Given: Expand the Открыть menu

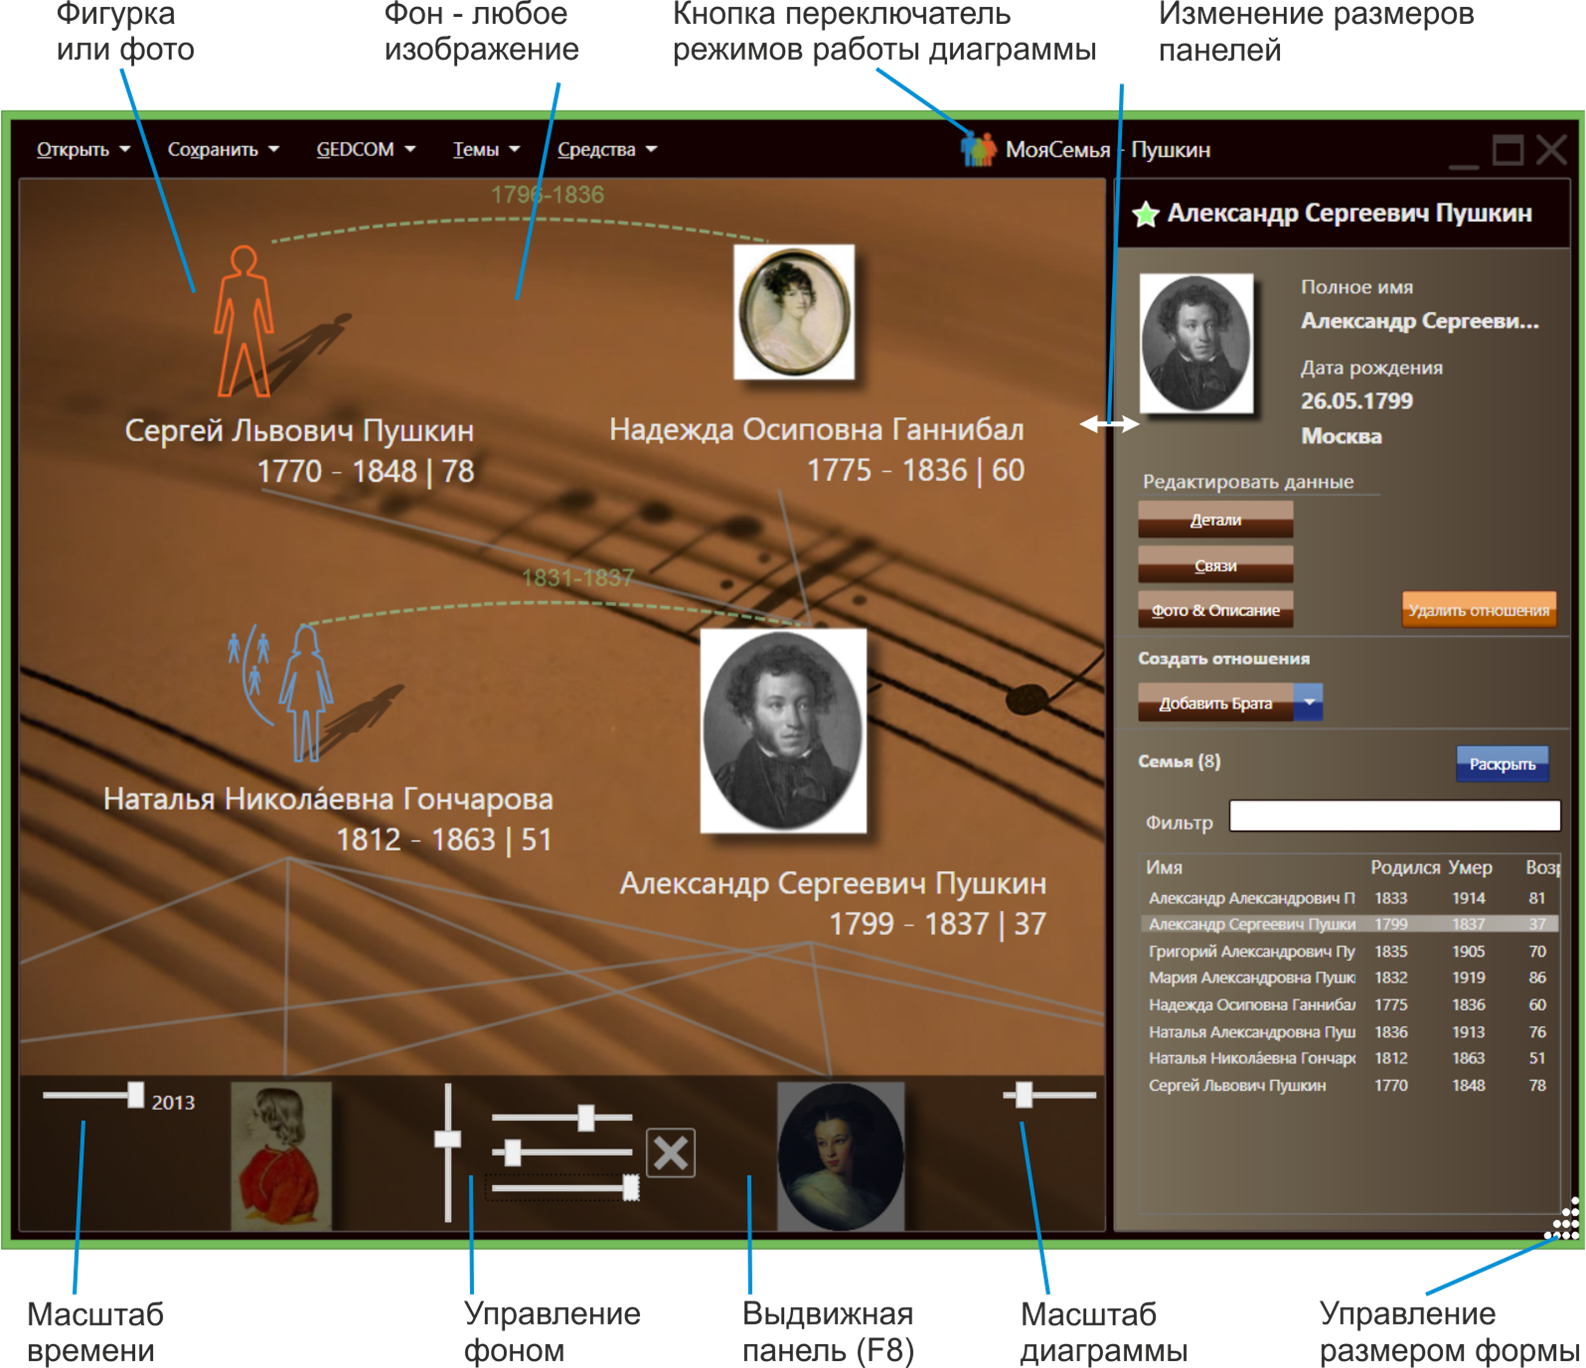Looking at the screenshot, I should click(83, 149).
